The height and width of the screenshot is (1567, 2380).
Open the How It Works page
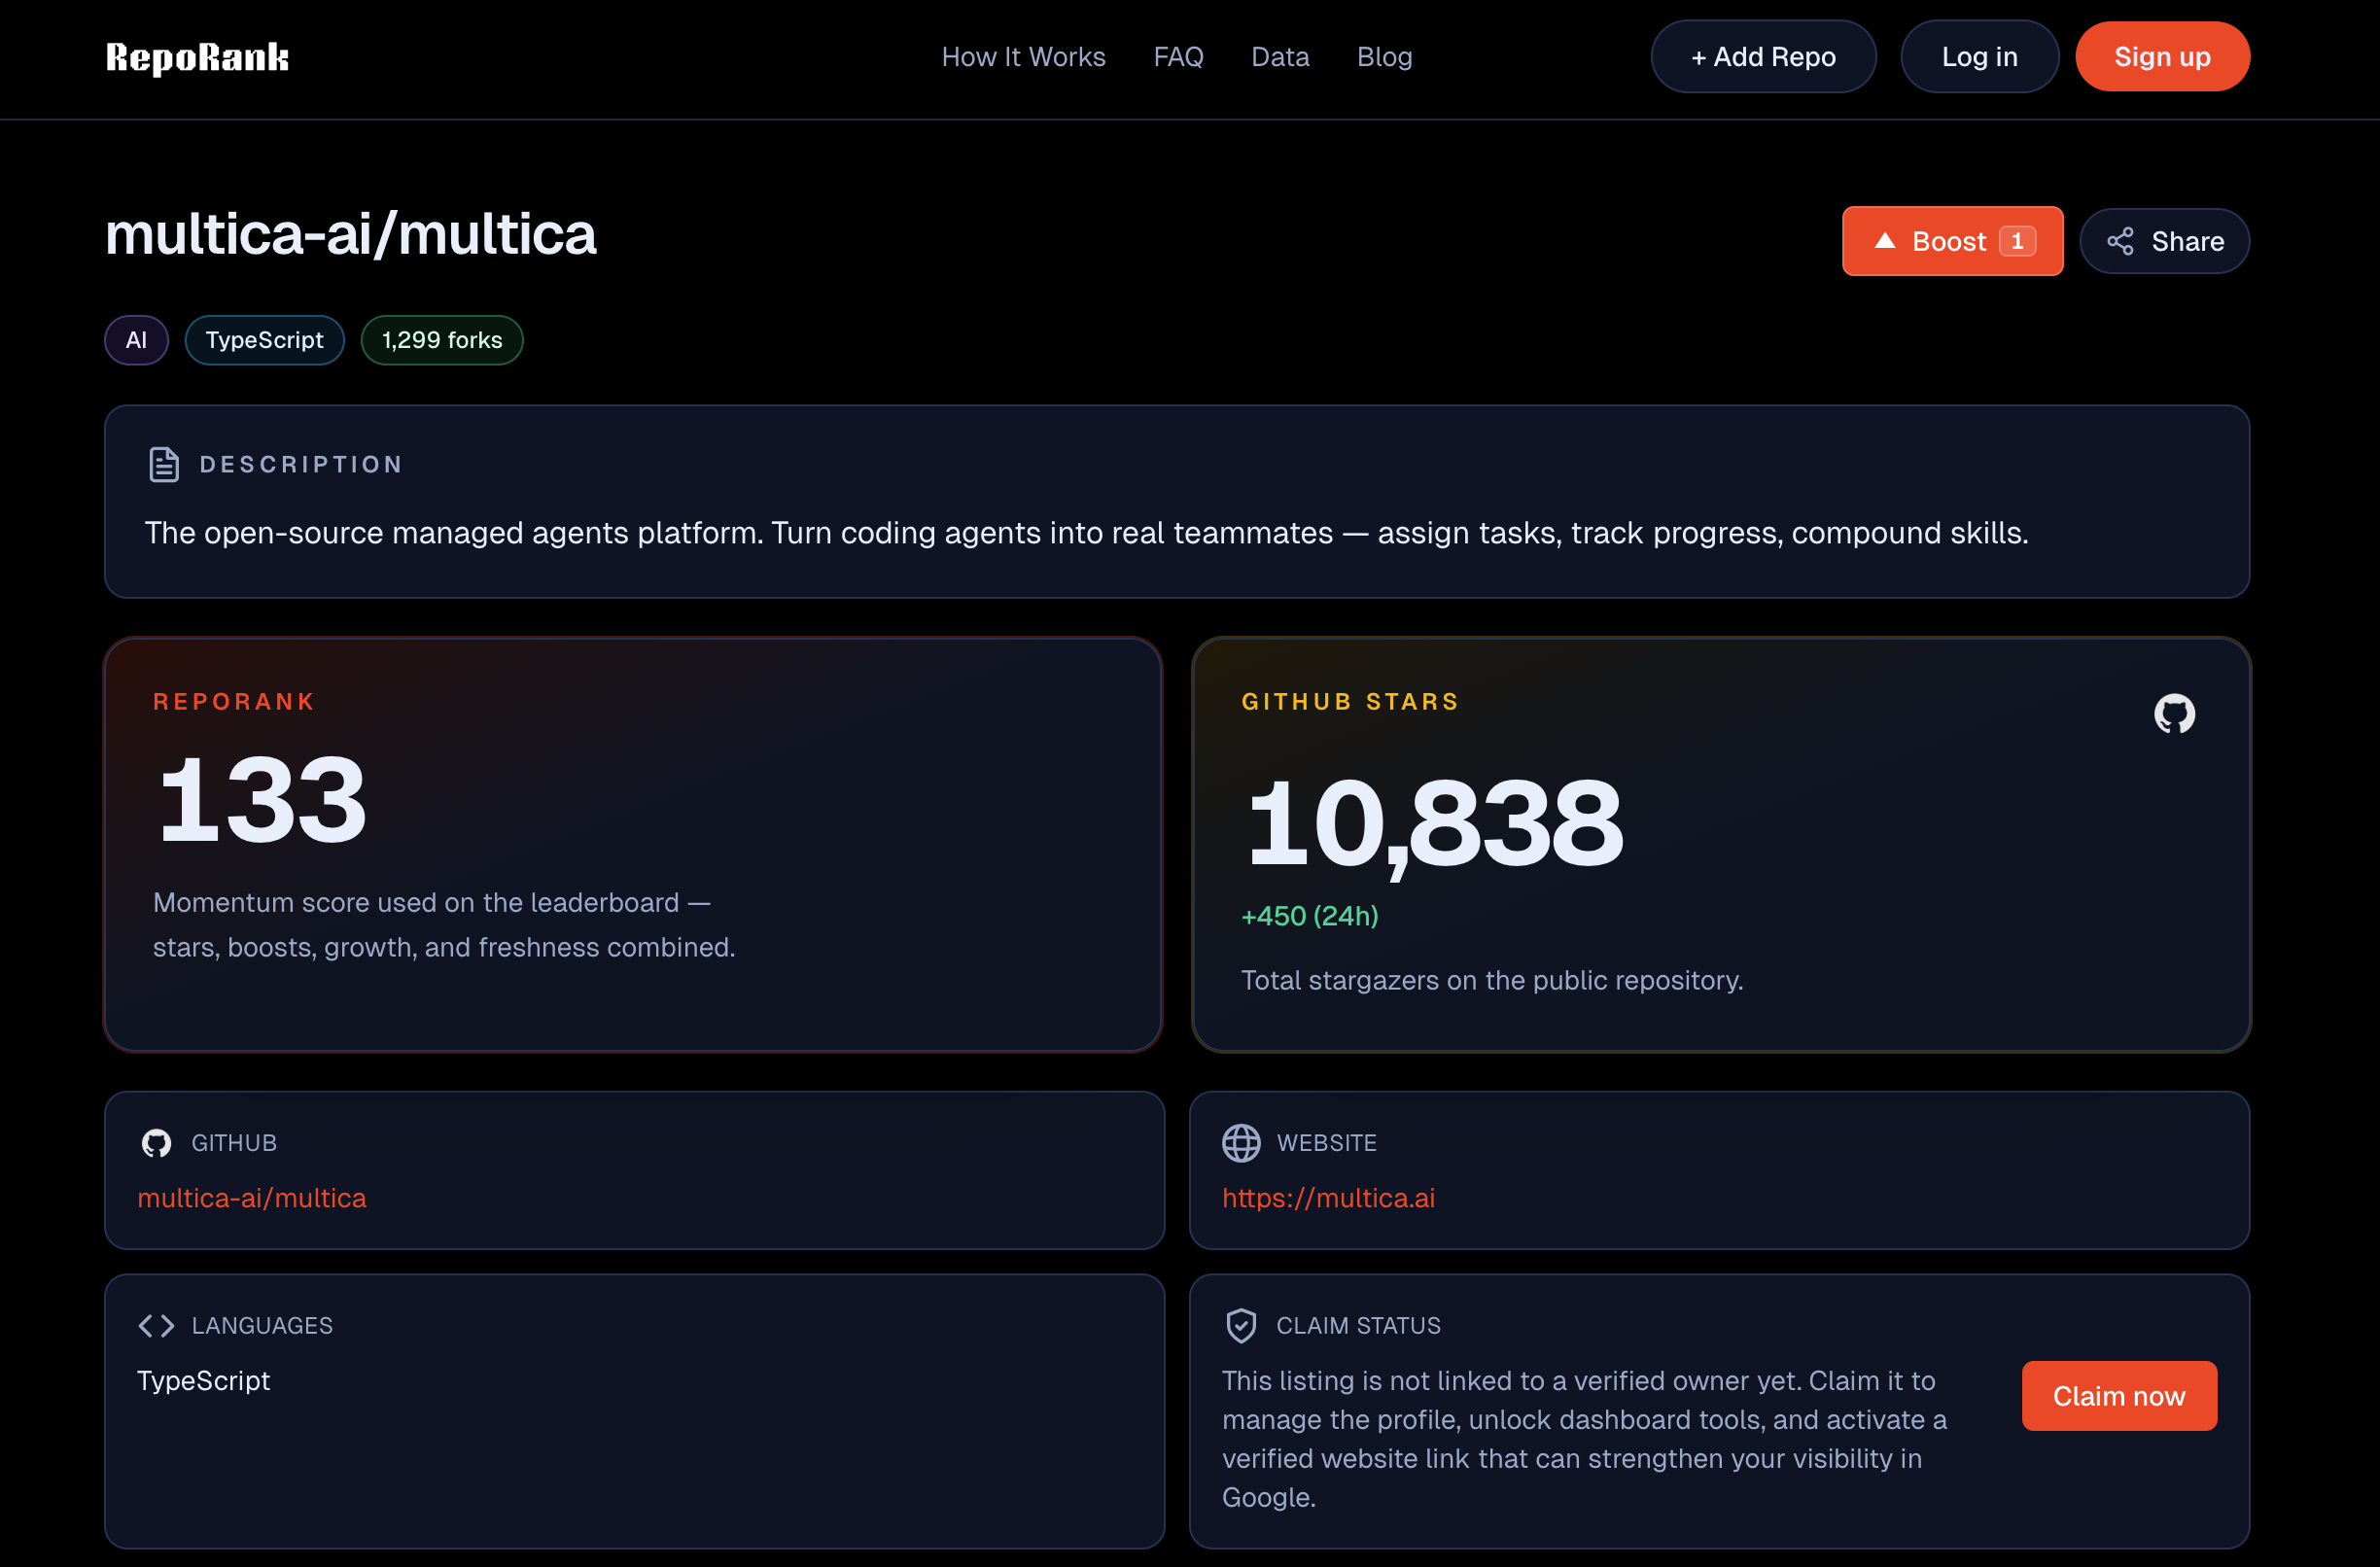click(x=1023, y=57)
